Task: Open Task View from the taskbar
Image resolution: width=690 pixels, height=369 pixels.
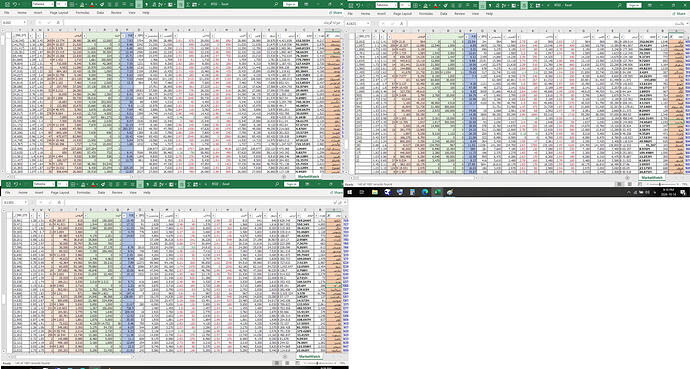Action: tap(362, 192)
